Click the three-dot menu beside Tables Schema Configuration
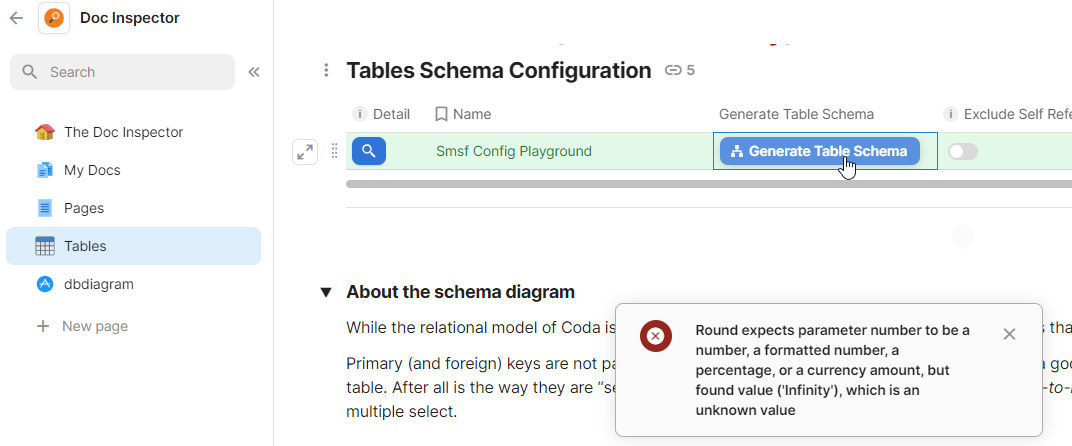The width and height of the screenshot is (1072, 446). (326, 70)
